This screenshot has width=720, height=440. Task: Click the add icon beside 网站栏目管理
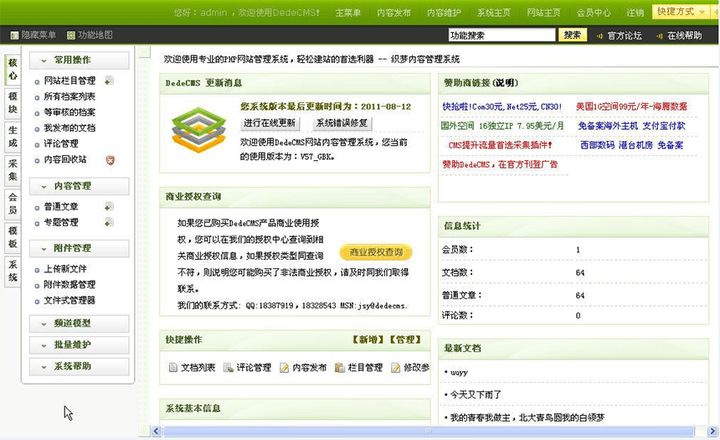[109, 80]
